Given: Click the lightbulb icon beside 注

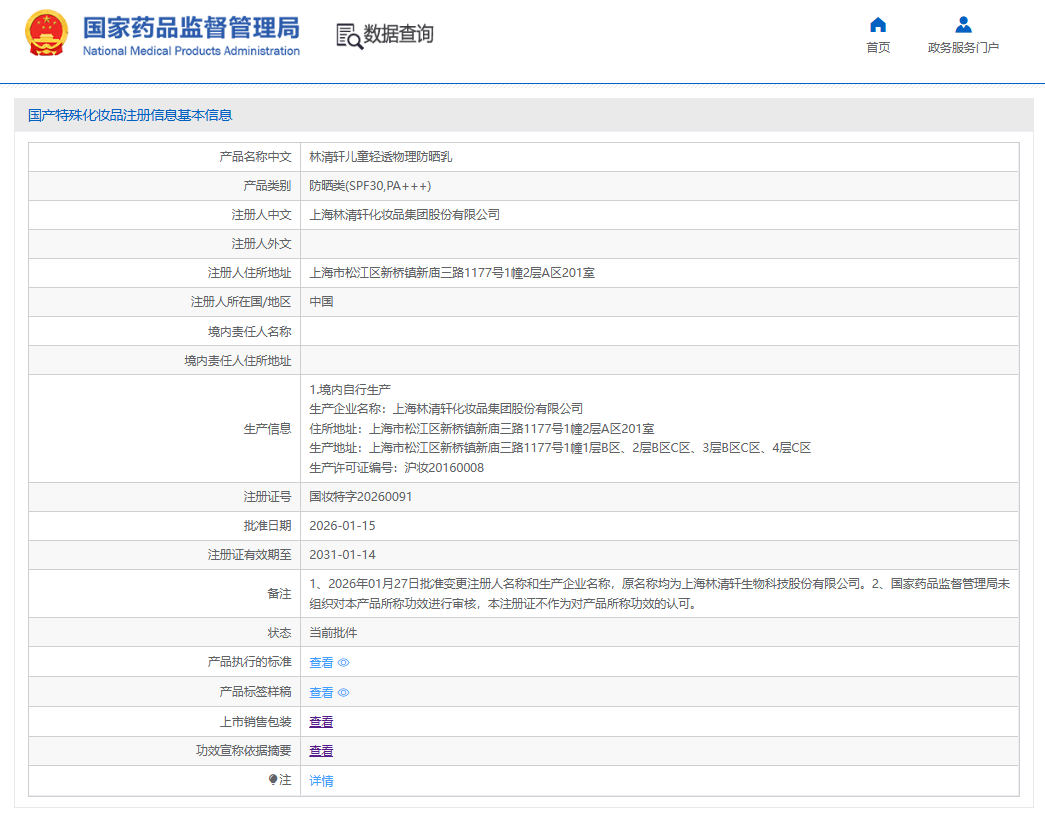Looking at the screenshot, I should click(x=273, y=780).
